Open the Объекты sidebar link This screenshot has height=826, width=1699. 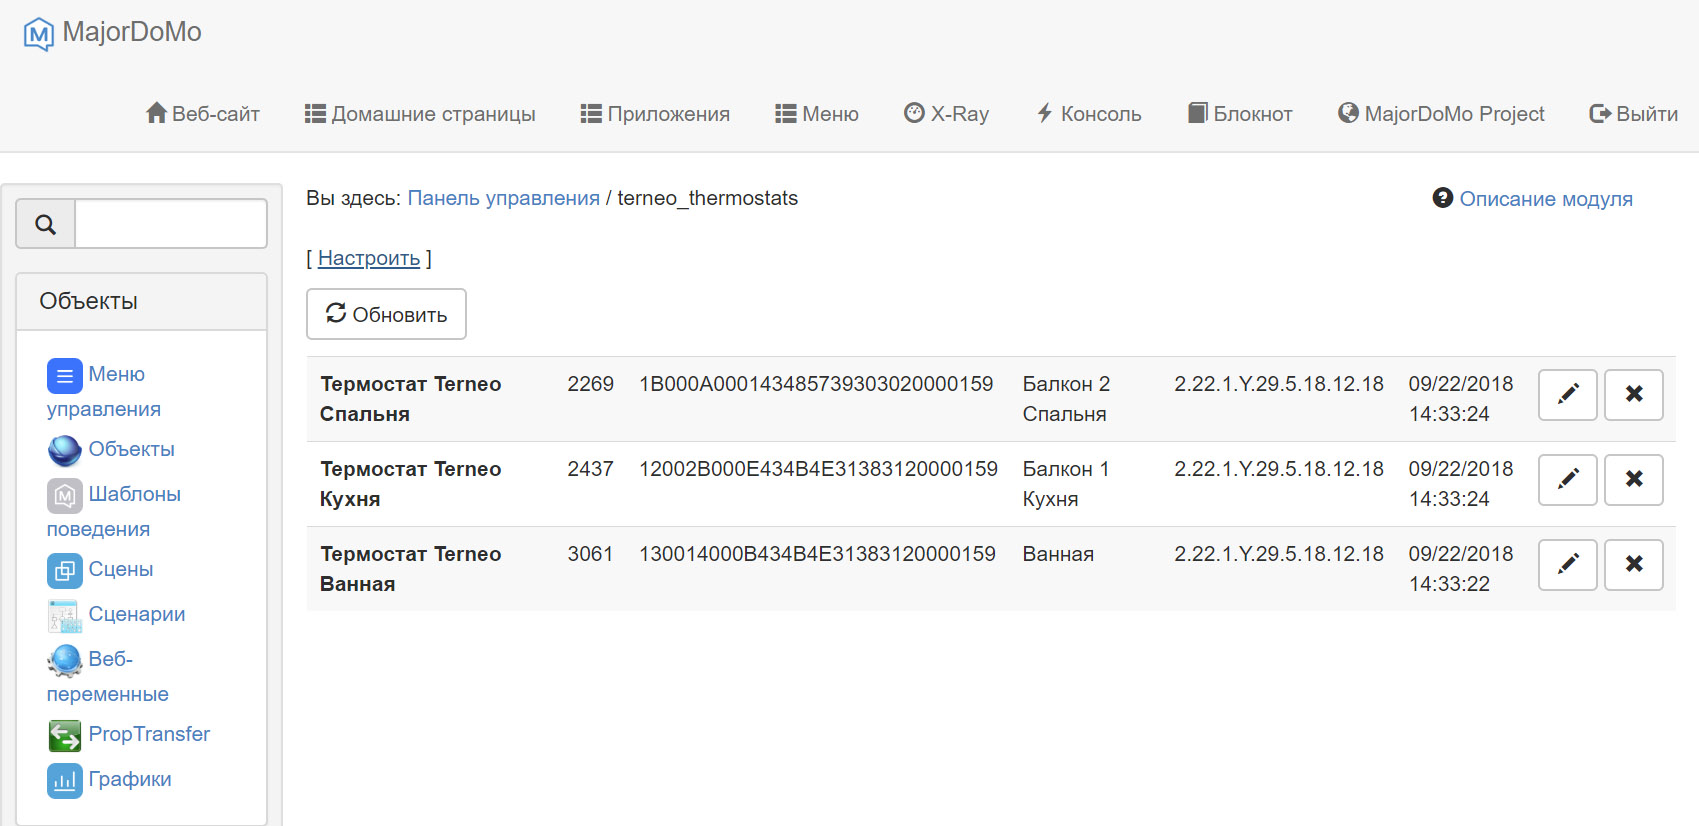pyautogui.click(x=132, y=449)
